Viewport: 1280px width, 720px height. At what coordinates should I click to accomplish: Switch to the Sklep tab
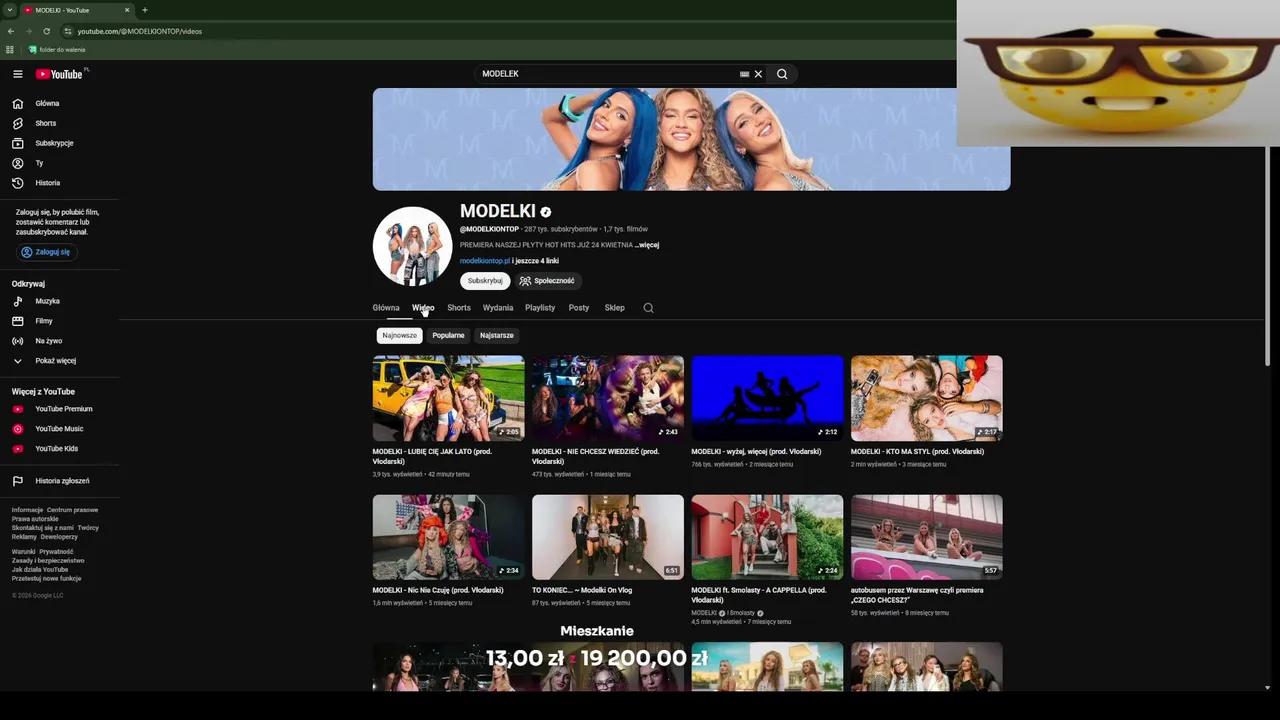pos(615,308)
